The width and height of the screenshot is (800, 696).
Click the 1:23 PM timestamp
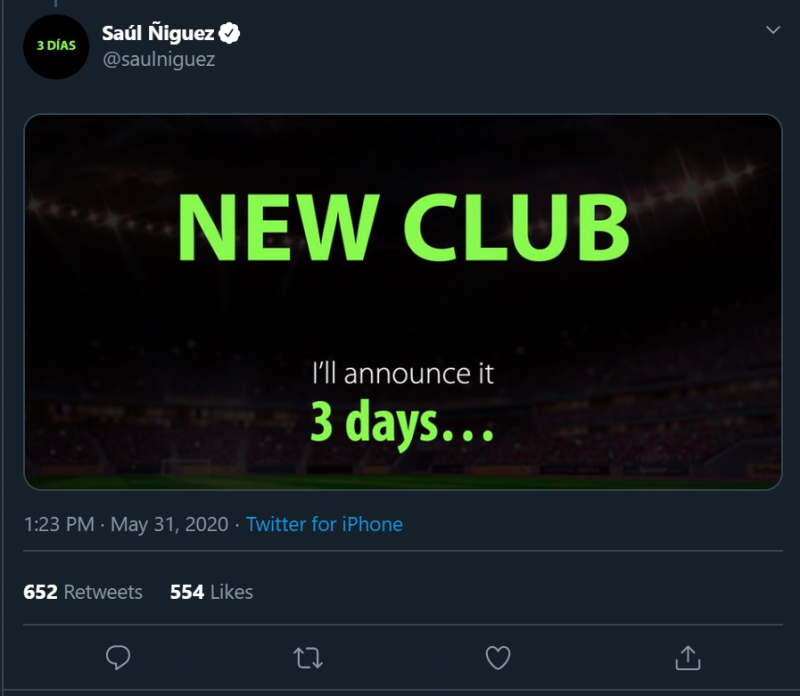tap(59, 524)
